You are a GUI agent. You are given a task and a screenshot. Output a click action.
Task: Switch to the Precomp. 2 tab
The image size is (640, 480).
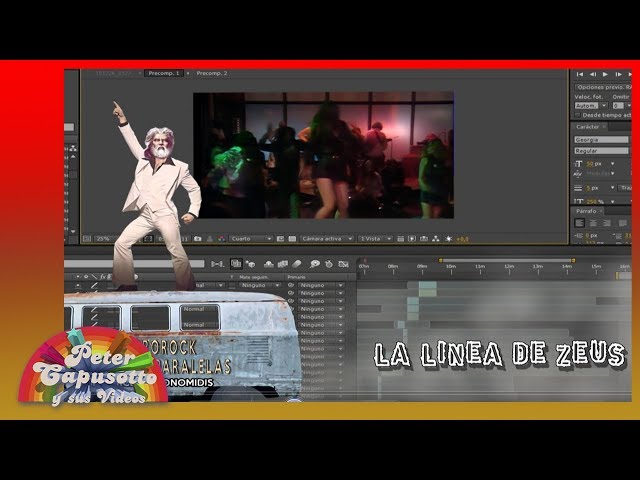(212, 73)
